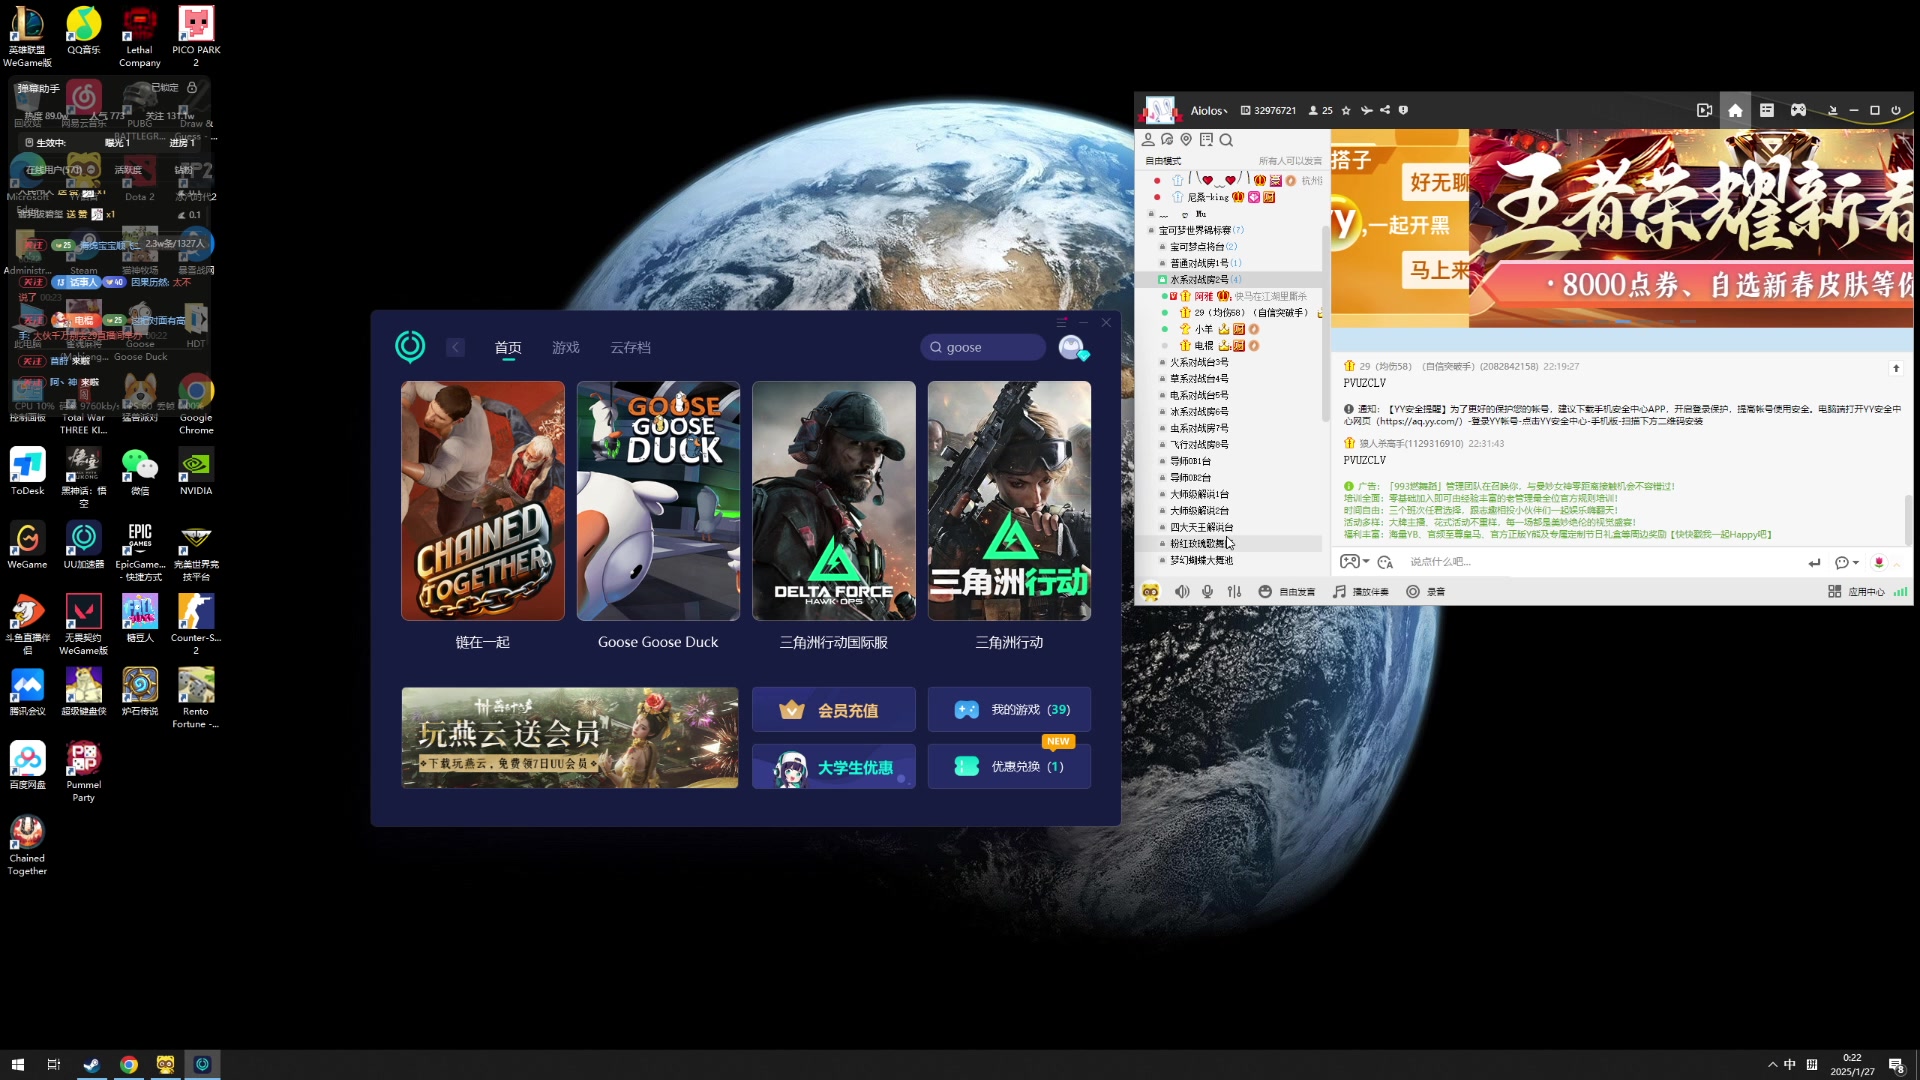Expand the gift arrow beside the flower
This screenshot has height=1080, width=1920.
(x=1897, y=563)
